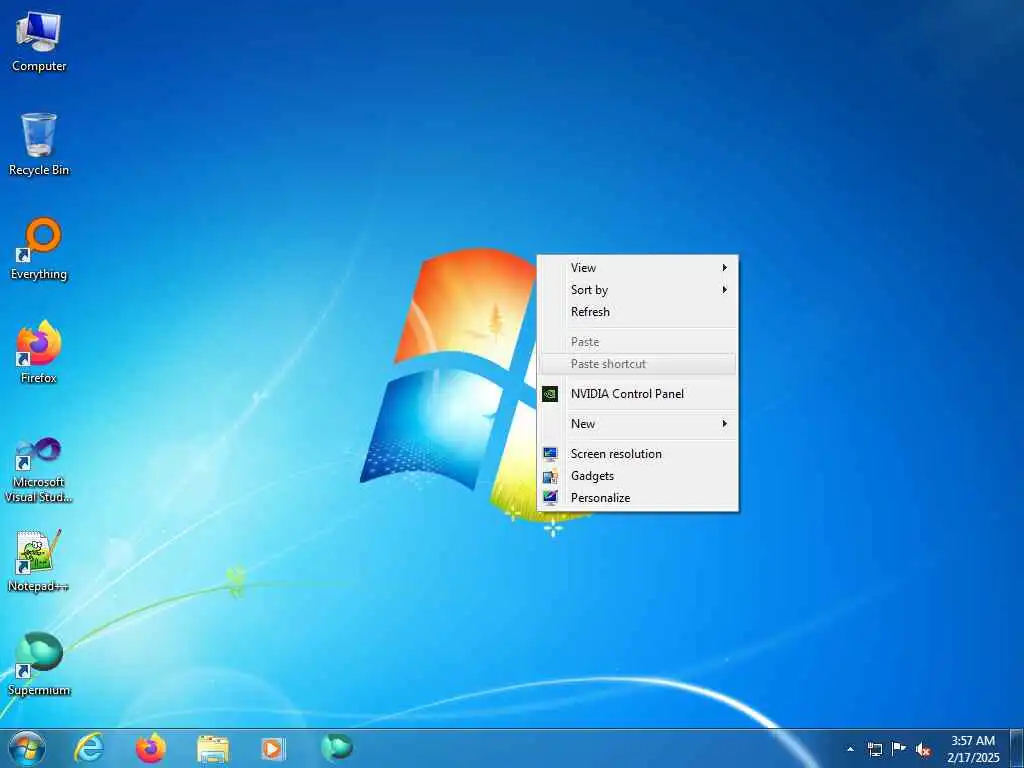This screenshot has width=1024, height=768.
Task: Expand the Sort by submenu
Action: click(x=637, y=290)
